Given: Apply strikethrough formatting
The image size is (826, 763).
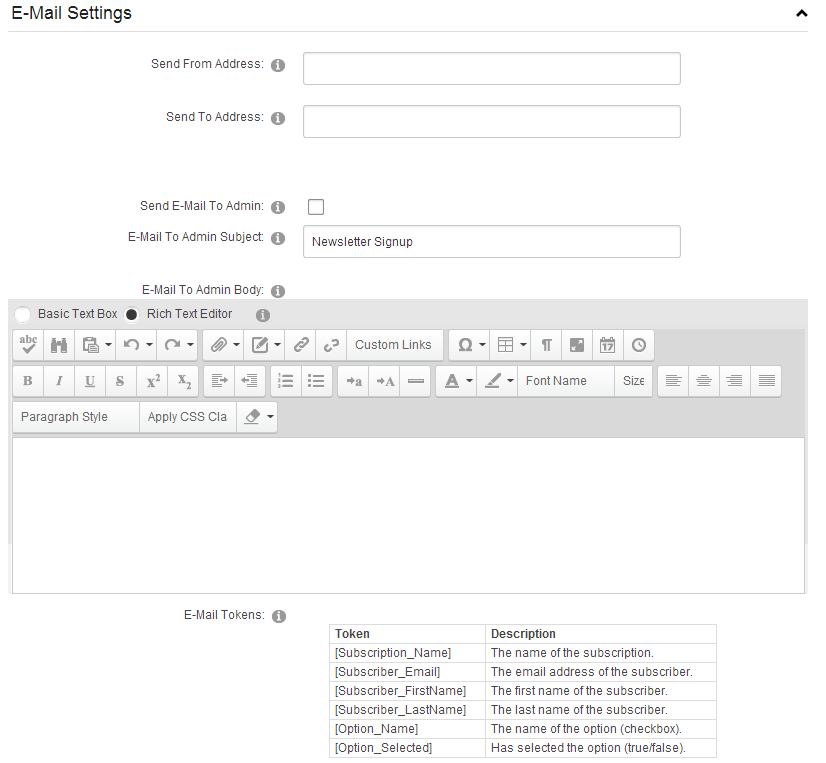Looking at the screenshot, I should [120, 381].
